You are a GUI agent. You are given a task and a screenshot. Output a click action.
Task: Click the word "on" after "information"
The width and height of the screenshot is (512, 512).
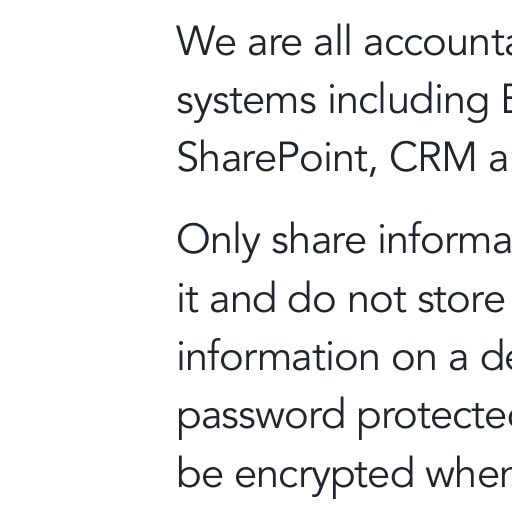point(414,360)
